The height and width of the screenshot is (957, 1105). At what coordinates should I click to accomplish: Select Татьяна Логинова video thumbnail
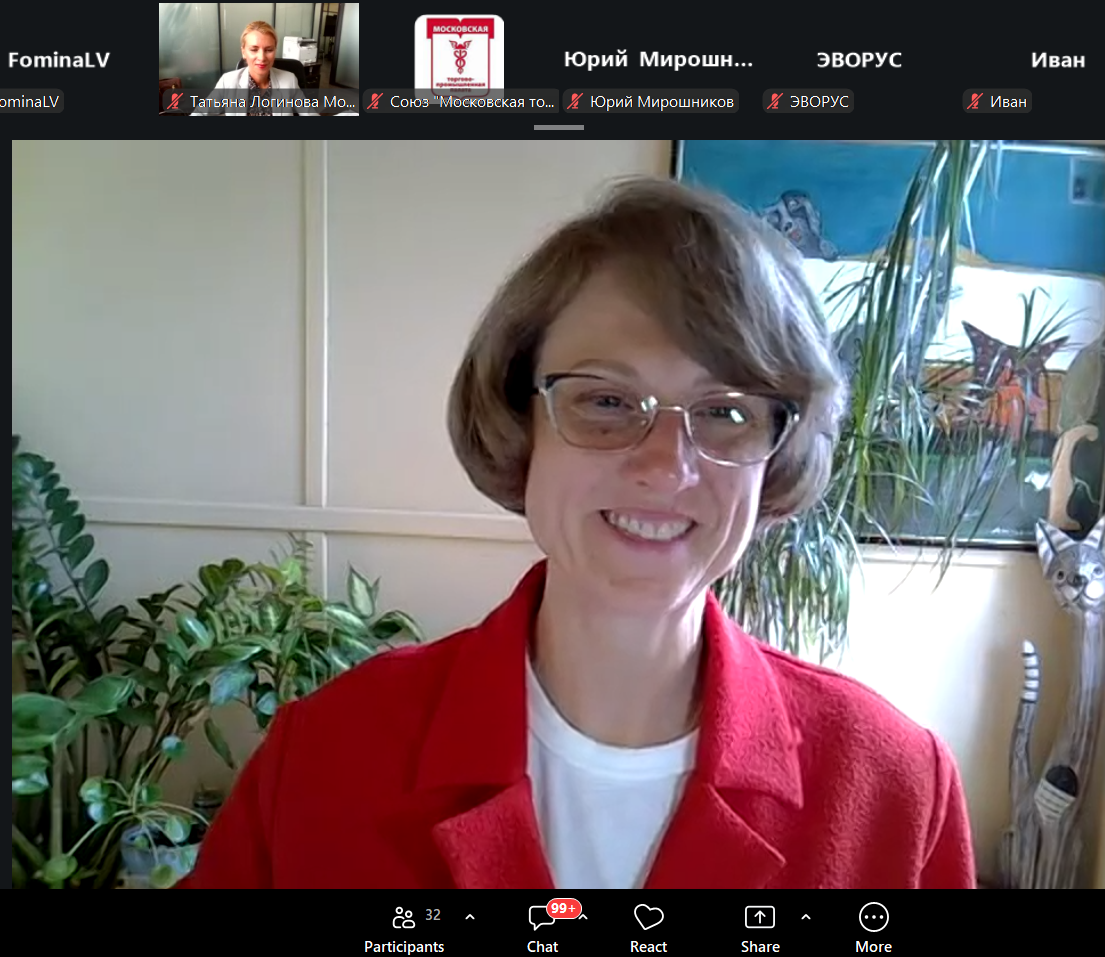259,59
